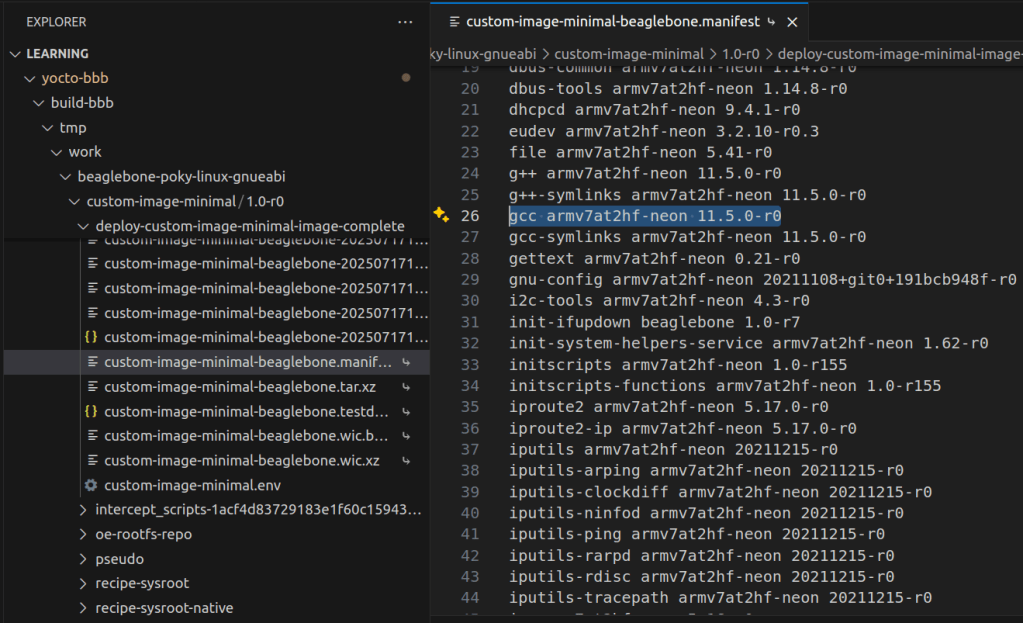
Task: Click gear icon of custom-image-minimal.env file
Action: [x=91, y=485]
